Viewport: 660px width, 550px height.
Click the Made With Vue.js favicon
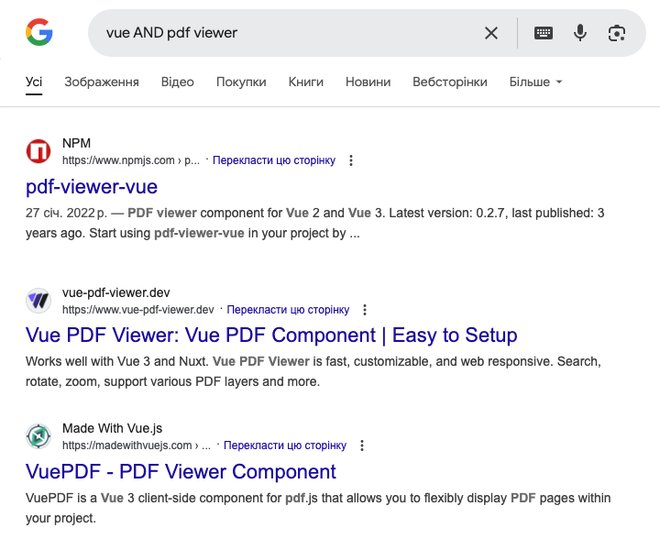click(38, 436)
